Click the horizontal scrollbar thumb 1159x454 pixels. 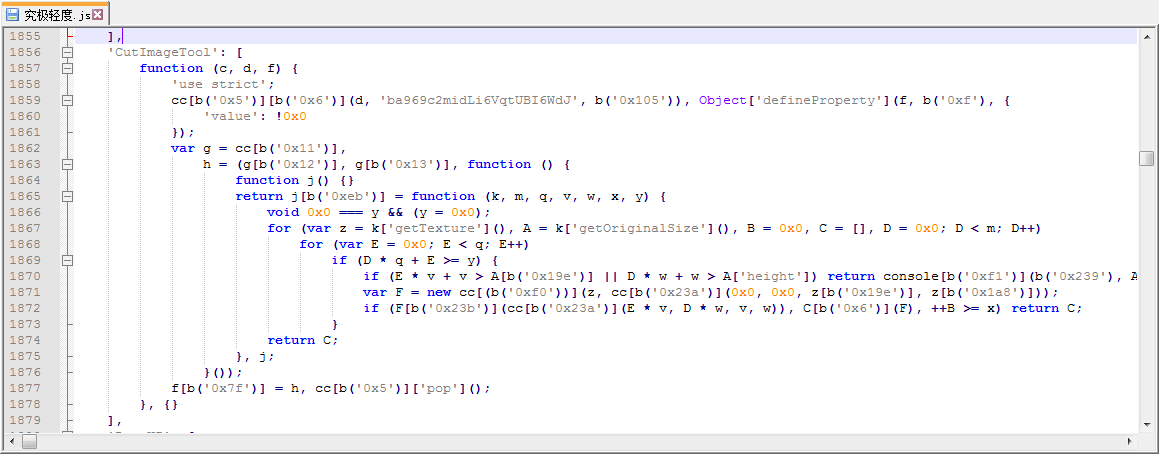point(30,441)
